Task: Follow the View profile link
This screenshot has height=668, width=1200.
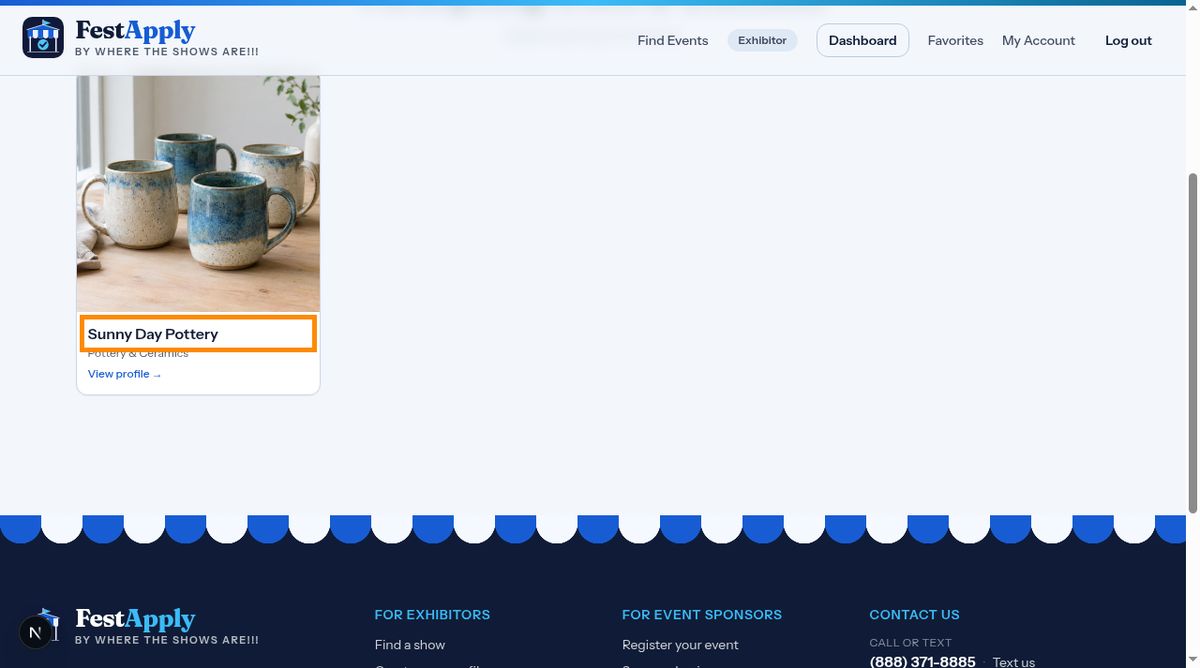Action: [124, 374]
